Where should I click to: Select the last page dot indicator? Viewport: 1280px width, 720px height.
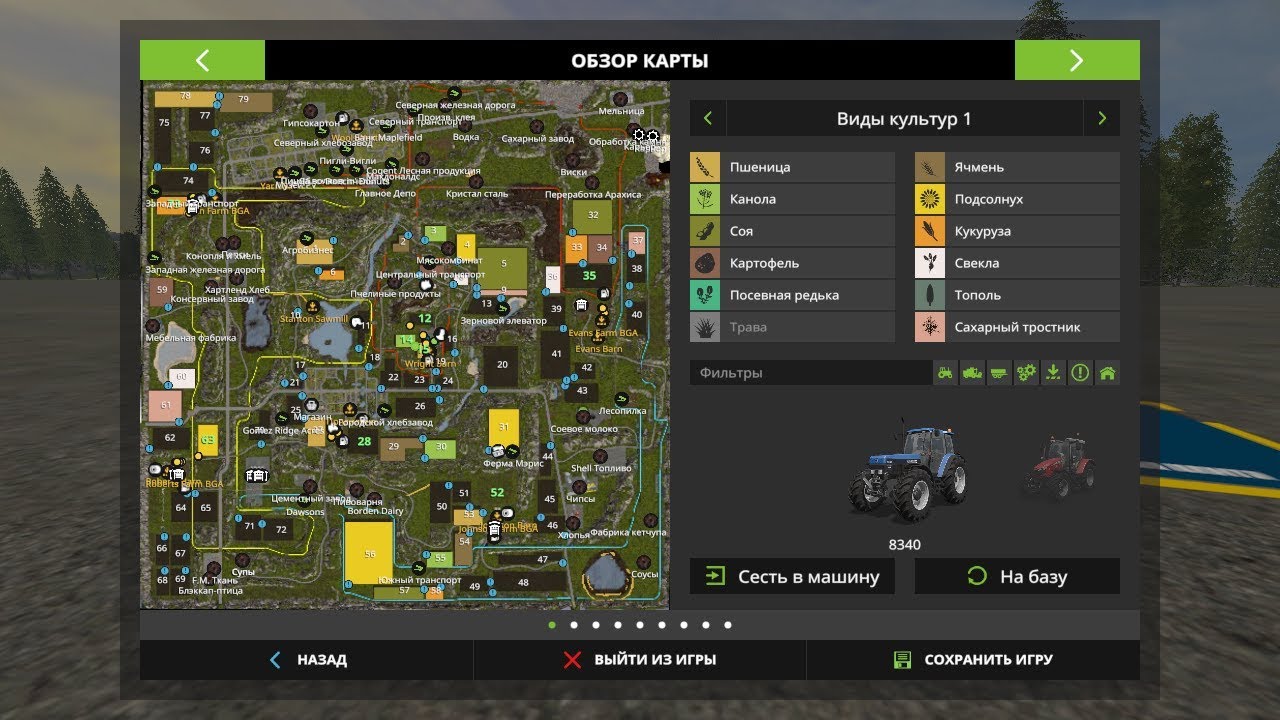728,625
